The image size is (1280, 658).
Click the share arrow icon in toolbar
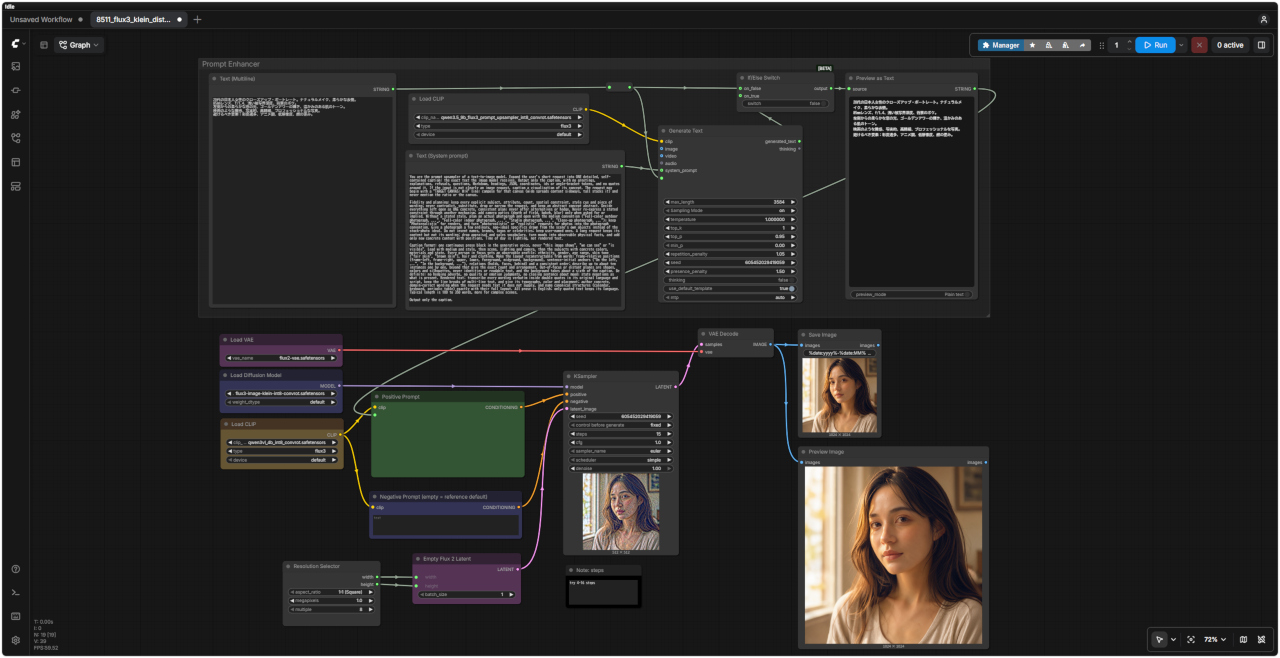point(1082,45)
